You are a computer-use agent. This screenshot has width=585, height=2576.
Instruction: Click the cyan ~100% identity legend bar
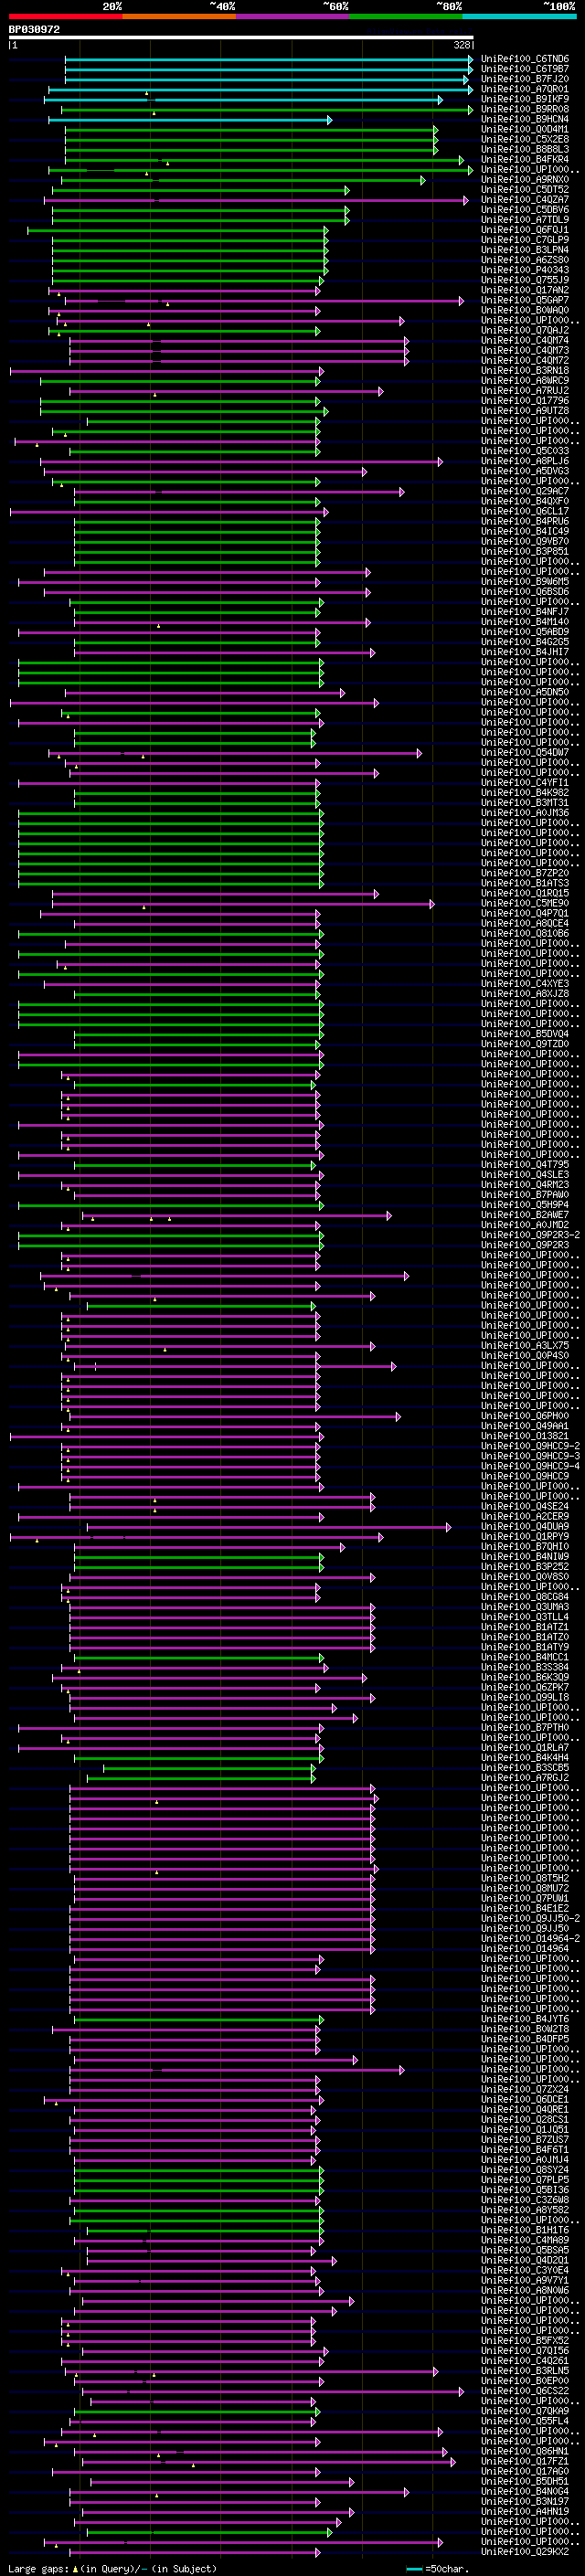519,16
